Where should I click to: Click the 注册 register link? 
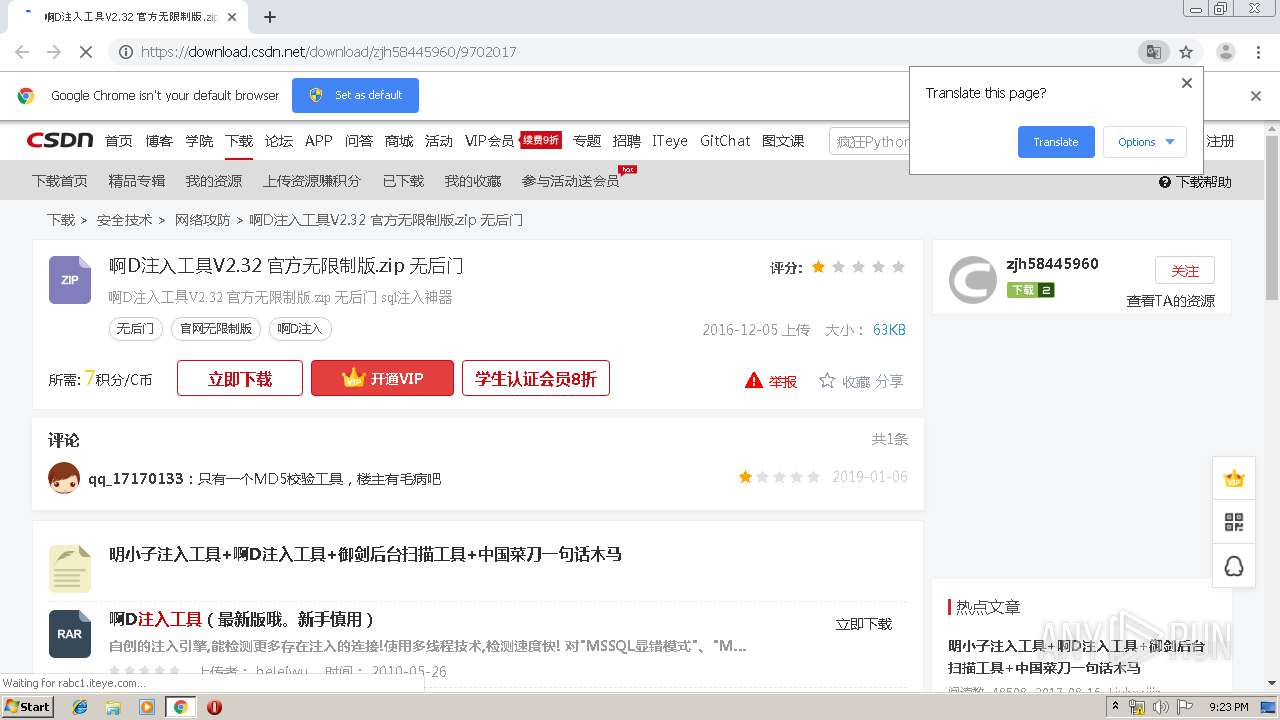click(x=1220, y=141)
